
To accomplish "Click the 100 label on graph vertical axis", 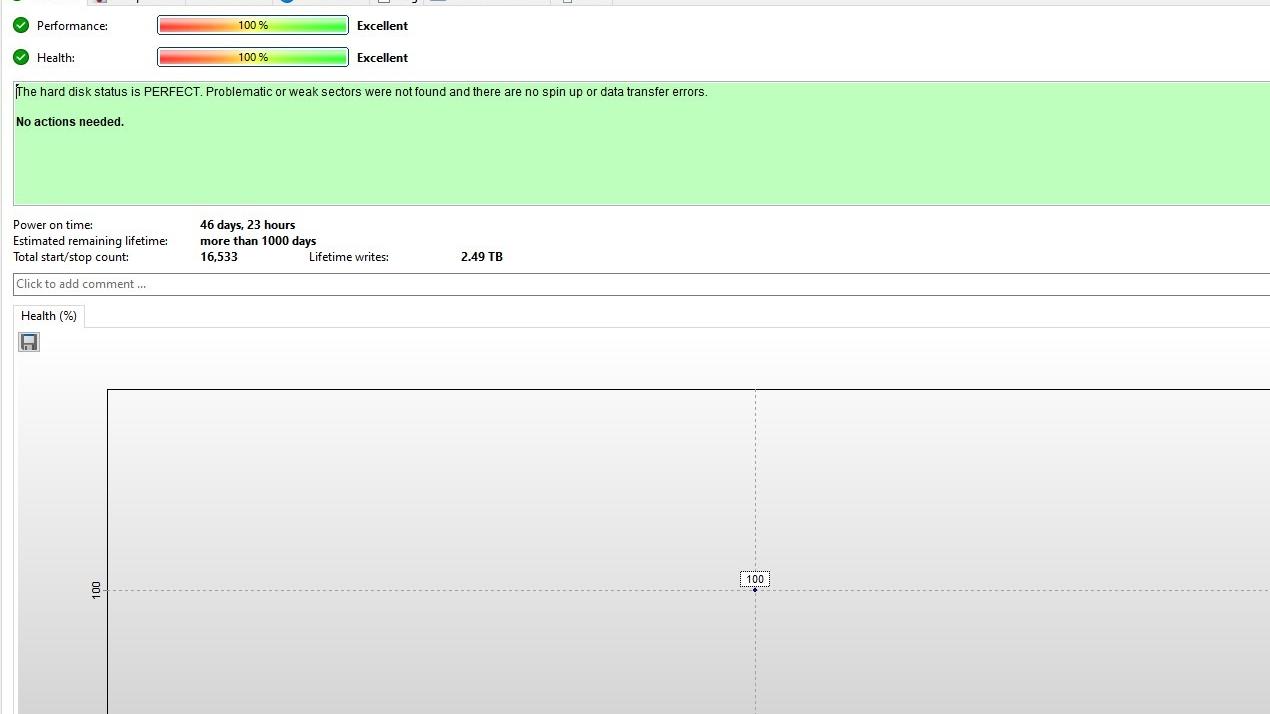I will point(96,590).
